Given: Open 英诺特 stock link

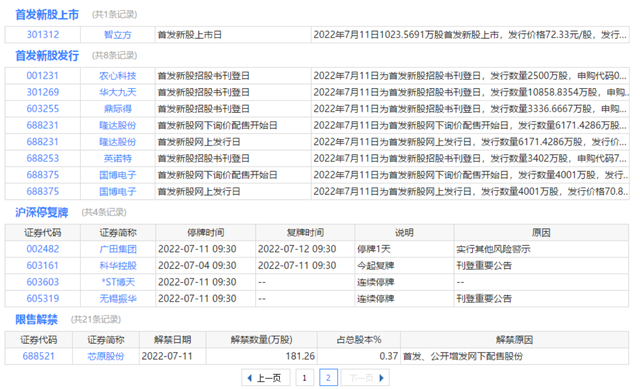Looking at the screenshot, I should (x=118, y=158).
